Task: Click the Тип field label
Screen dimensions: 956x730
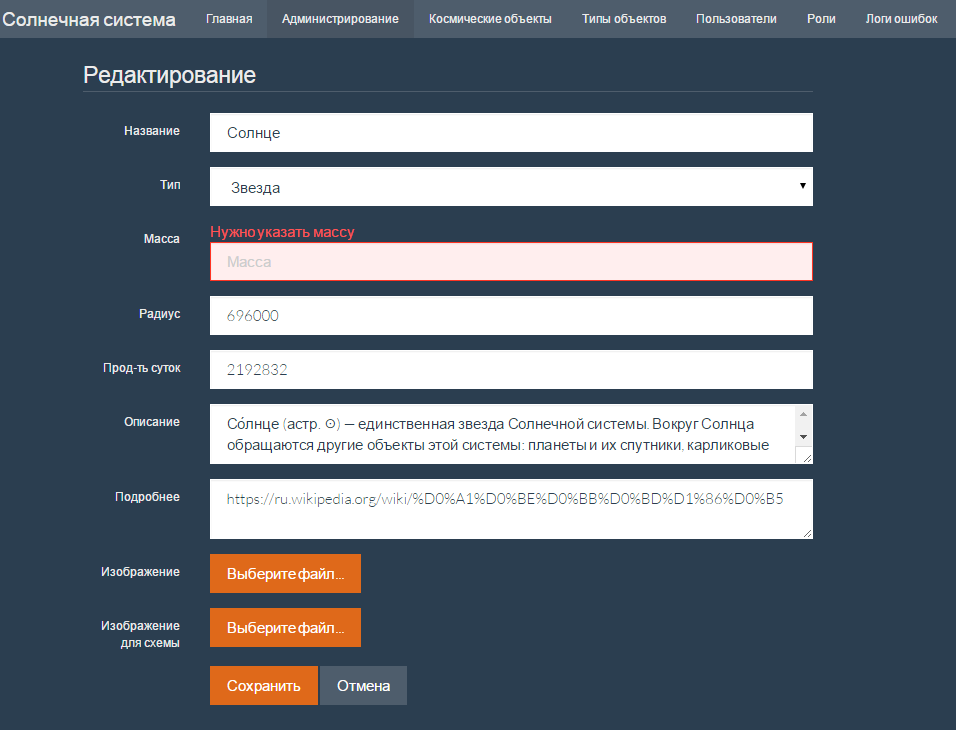Action: [170, 185]
